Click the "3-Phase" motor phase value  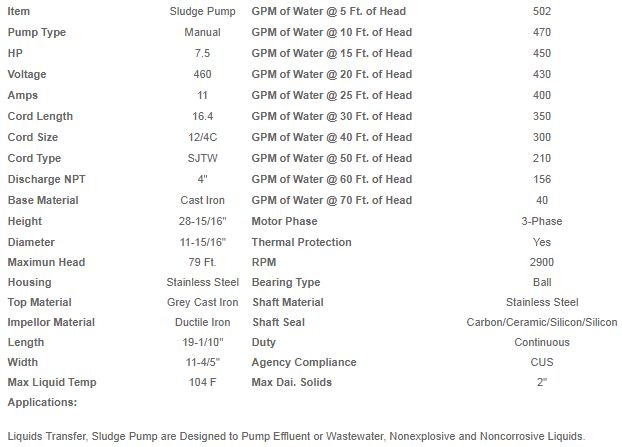point(542,221)
